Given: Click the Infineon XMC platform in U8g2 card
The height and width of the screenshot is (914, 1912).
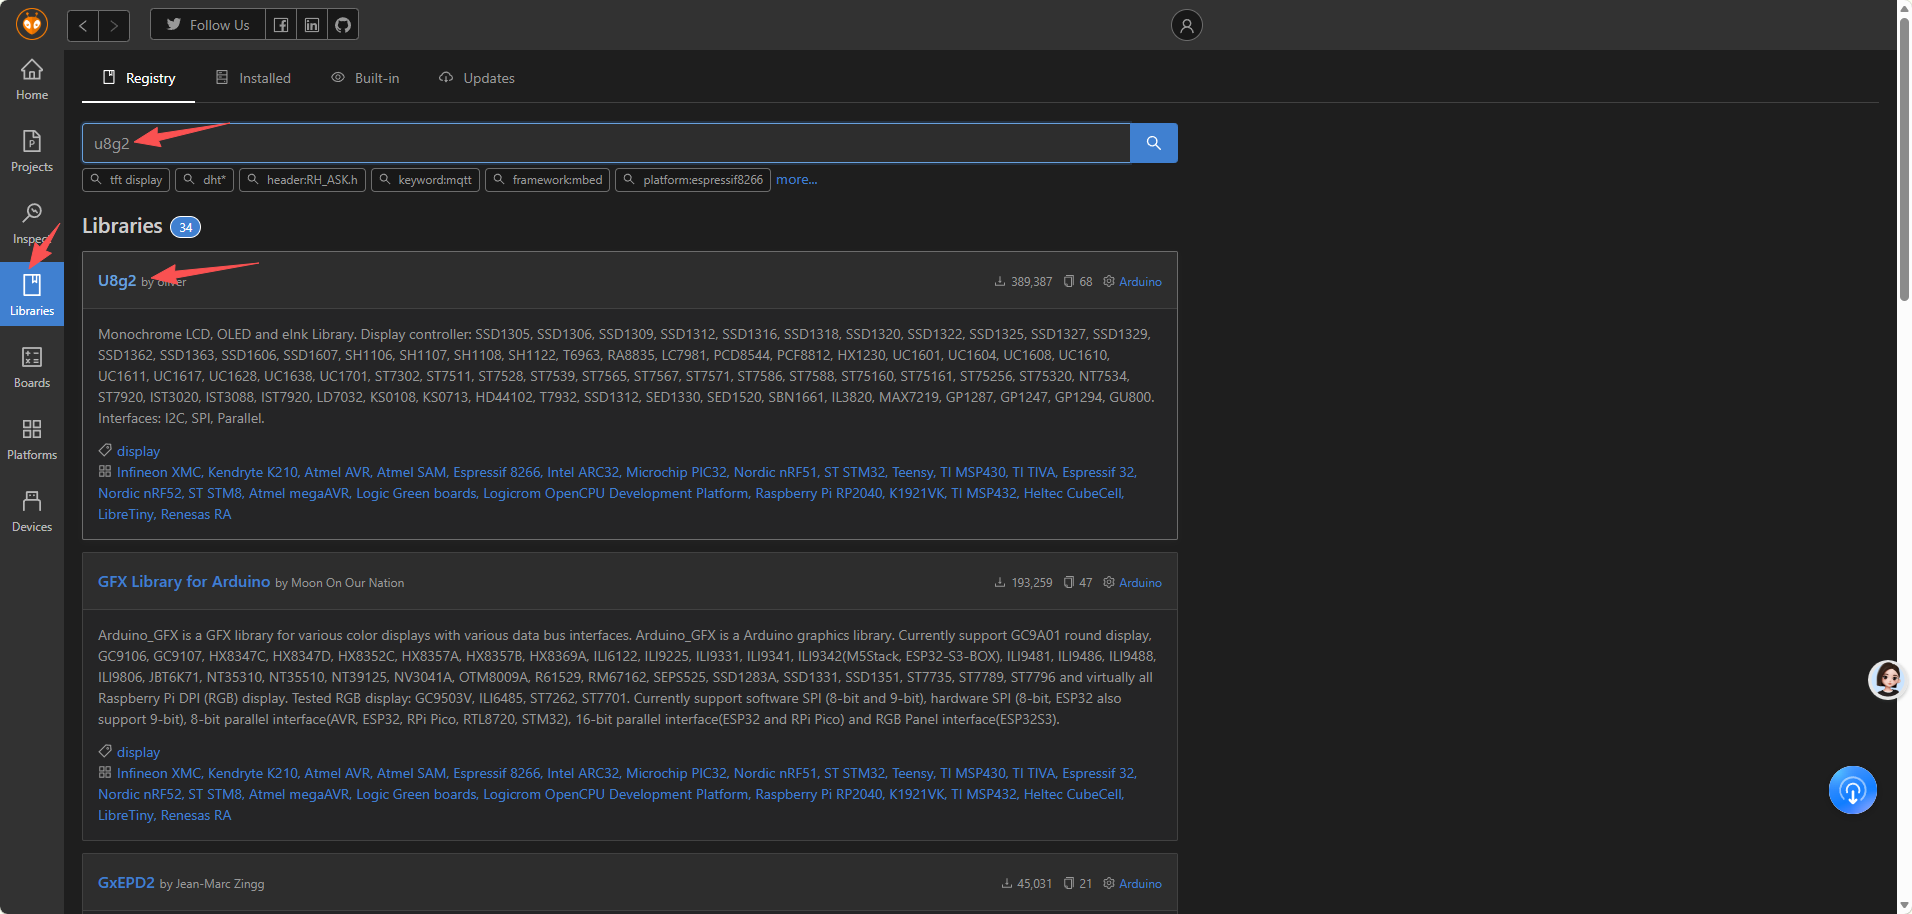Looking at the screenshot, I should click(159, 472).
